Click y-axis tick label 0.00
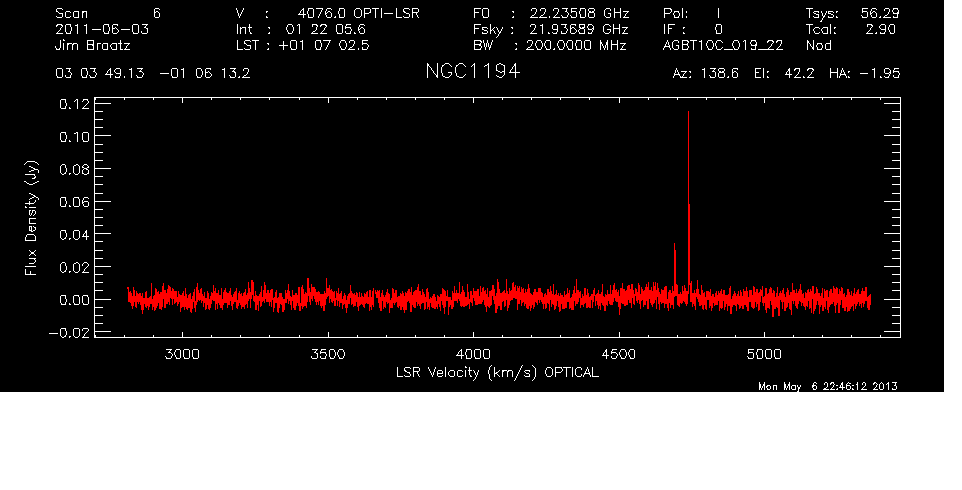 [74, 300]
